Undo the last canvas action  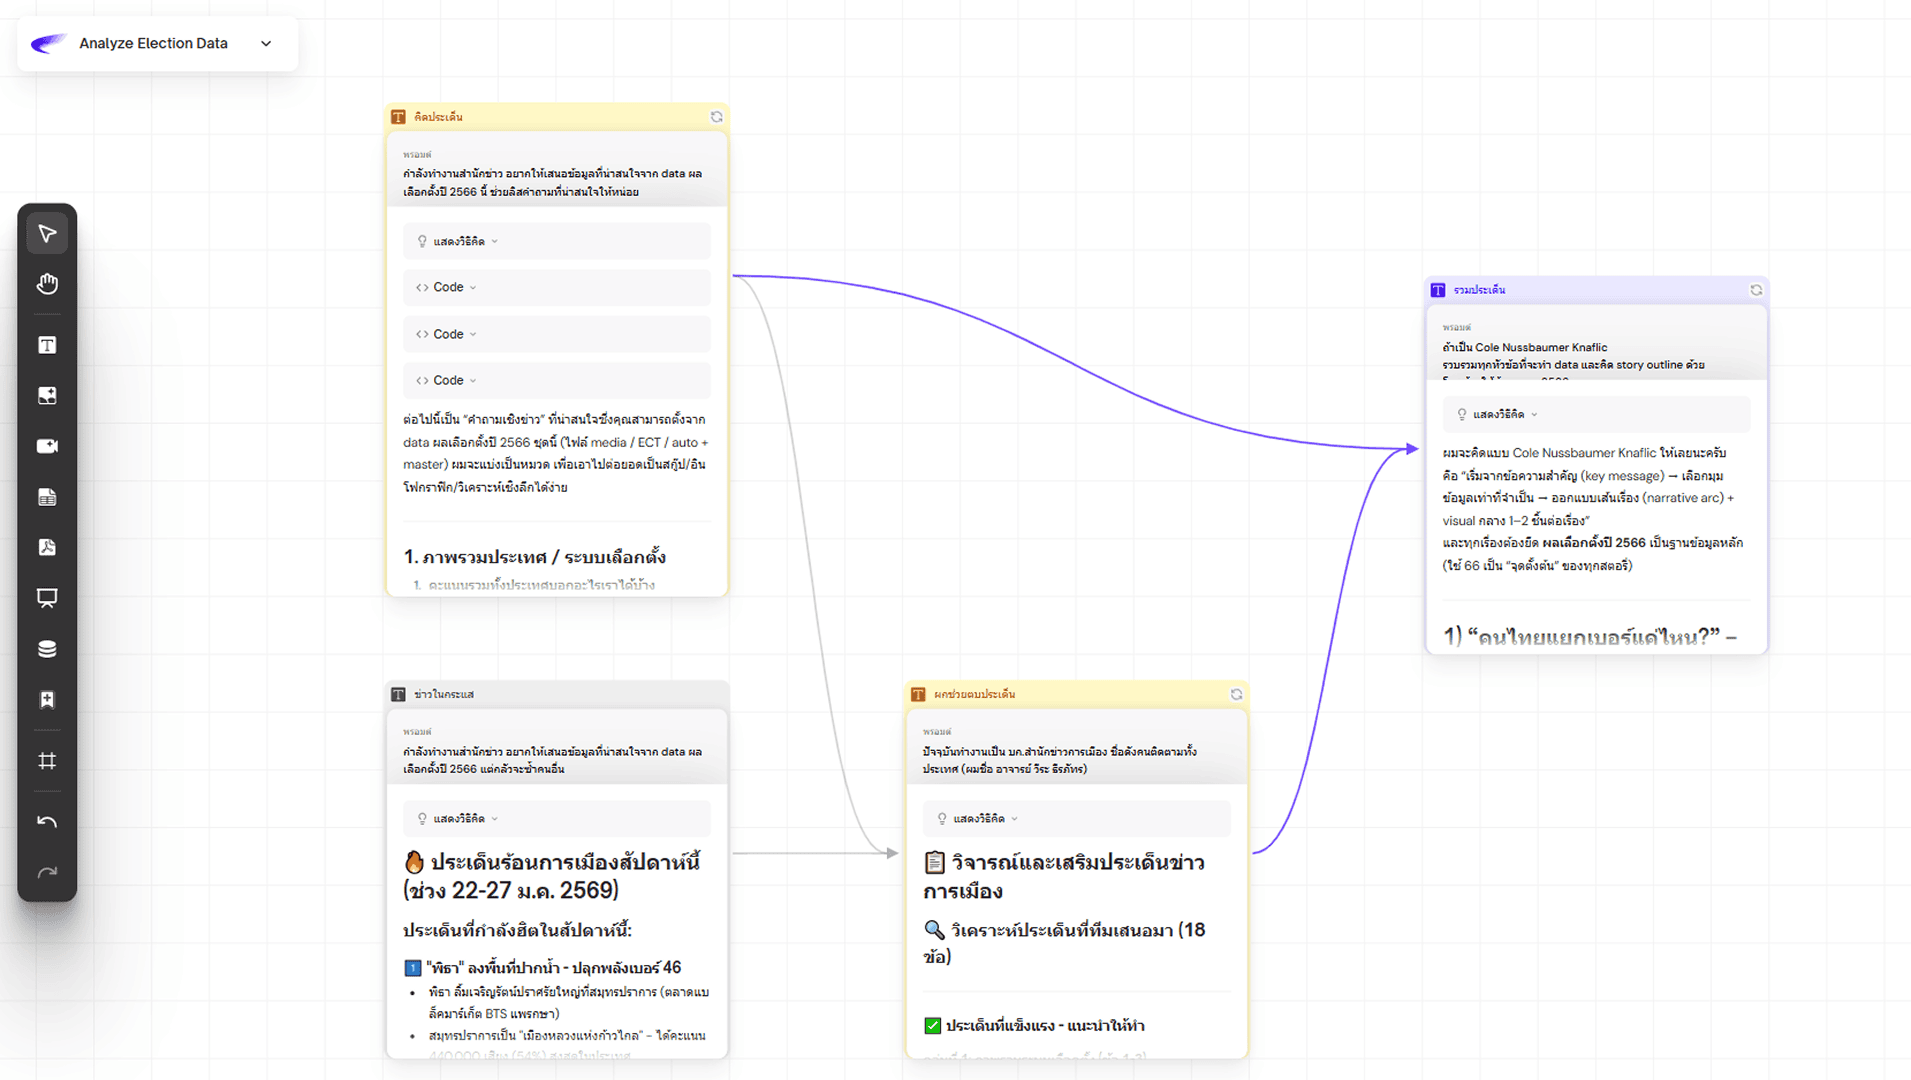coord(47,822)
